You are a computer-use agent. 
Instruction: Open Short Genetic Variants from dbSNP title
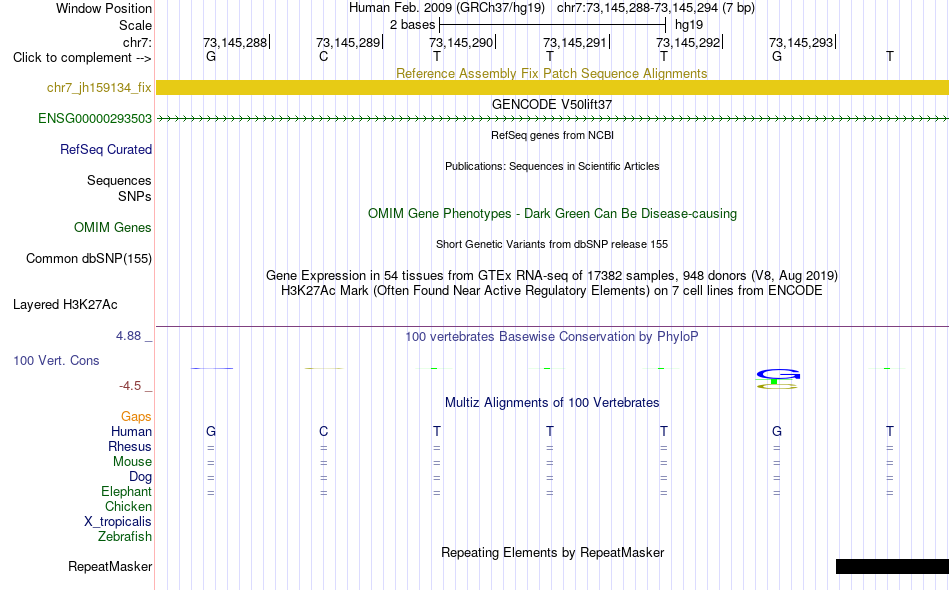(552, 244)
